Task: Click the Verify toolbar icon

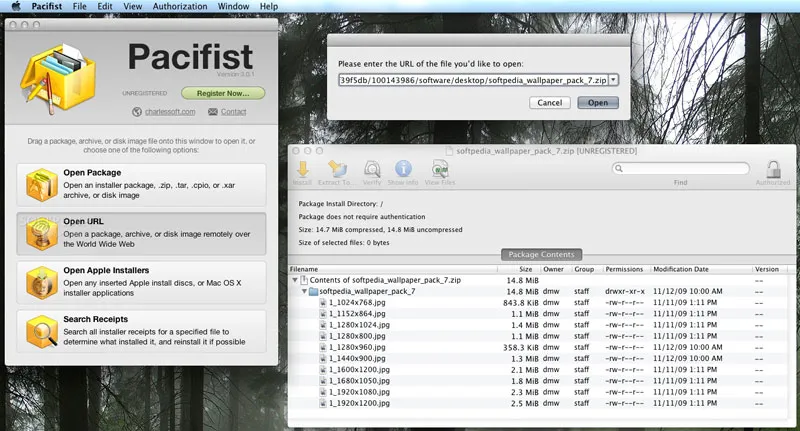Action: [372, 169]
